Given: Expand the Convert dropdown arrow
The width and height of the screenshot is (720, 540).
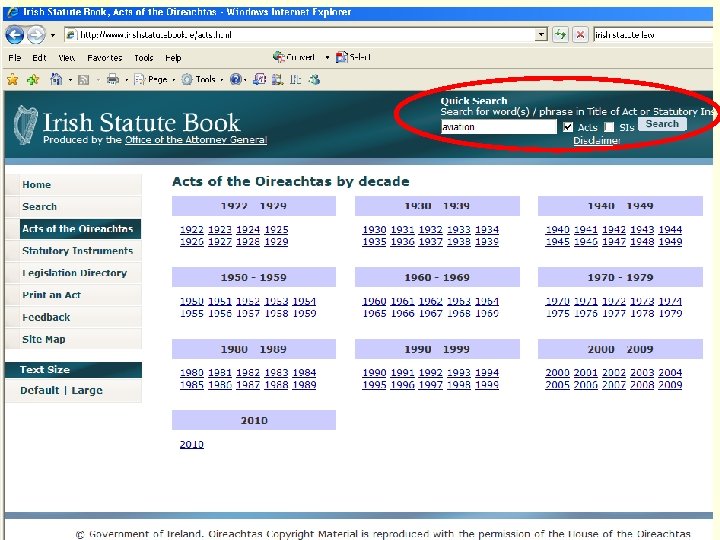Looking at the screenshot, I should coord(327,57).
